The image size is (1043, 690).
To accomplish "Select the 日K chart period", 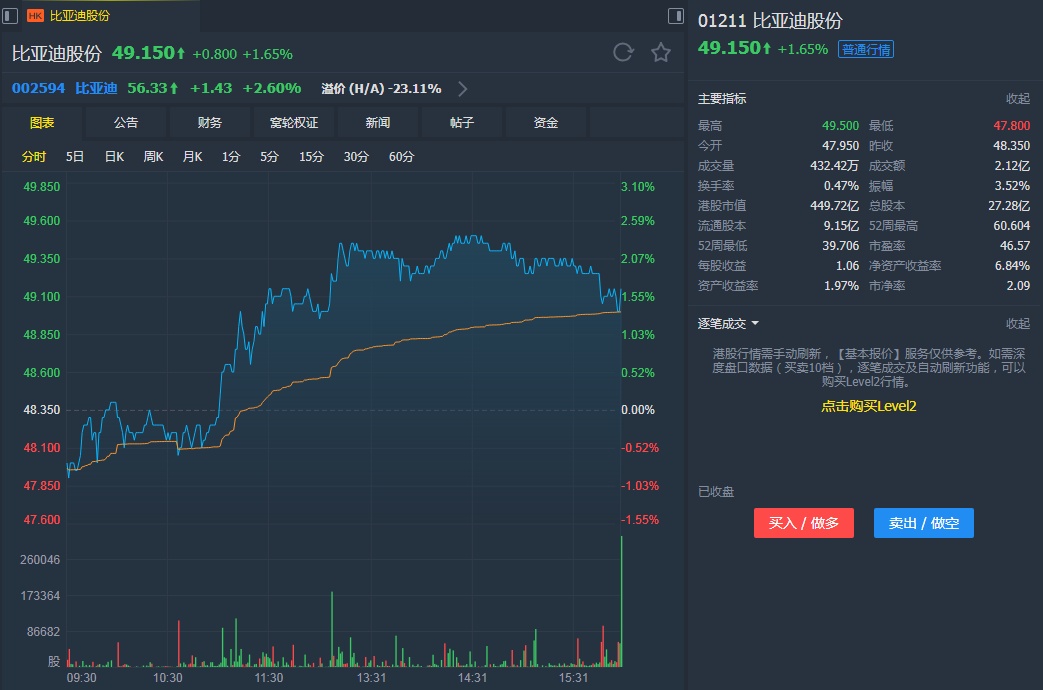I will [114, 157].
